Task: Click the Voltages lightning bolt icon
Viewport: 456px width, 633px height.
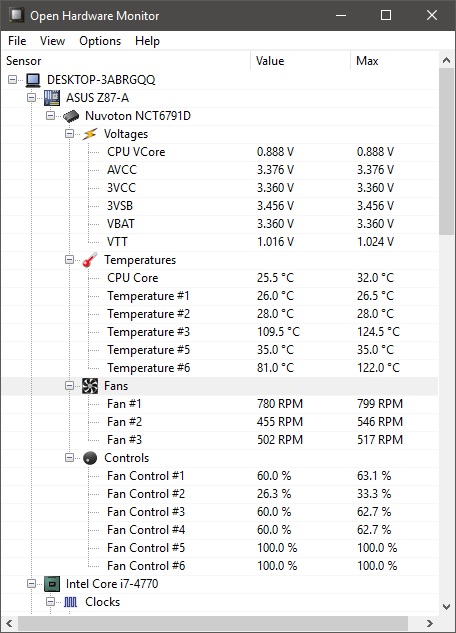Action: coord(90,134)
